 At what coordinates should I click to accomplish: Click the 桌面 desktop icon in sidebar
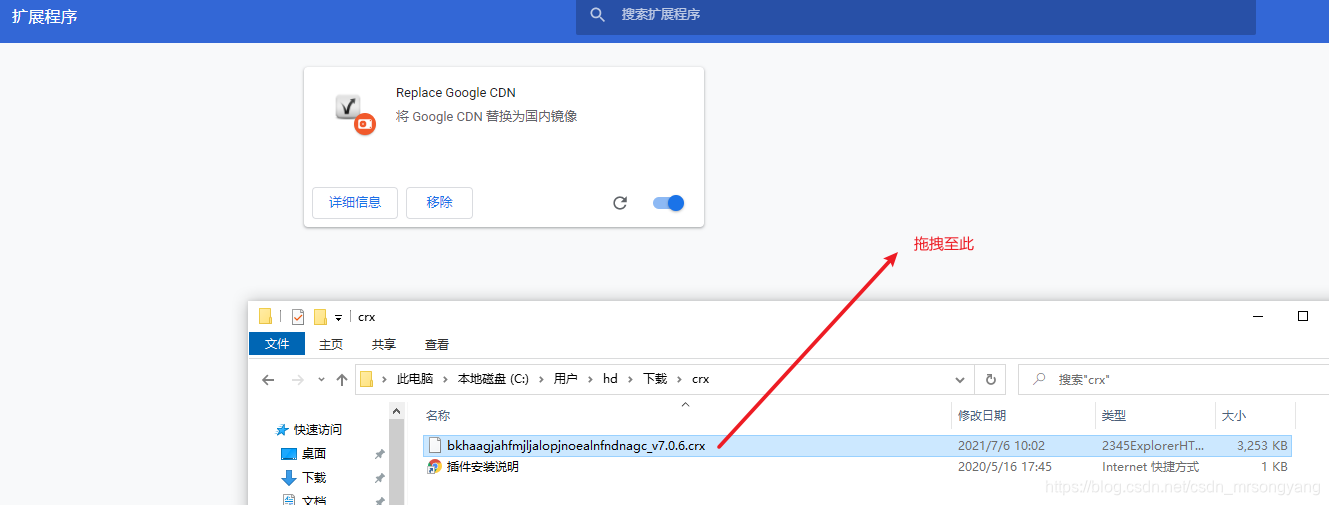click(x=289, y=454)
